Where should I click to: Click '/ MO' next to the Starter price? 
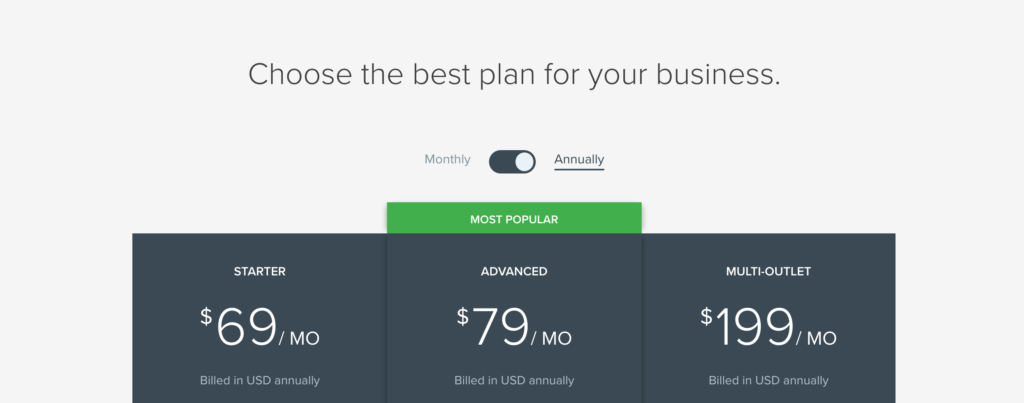(300, 339)
